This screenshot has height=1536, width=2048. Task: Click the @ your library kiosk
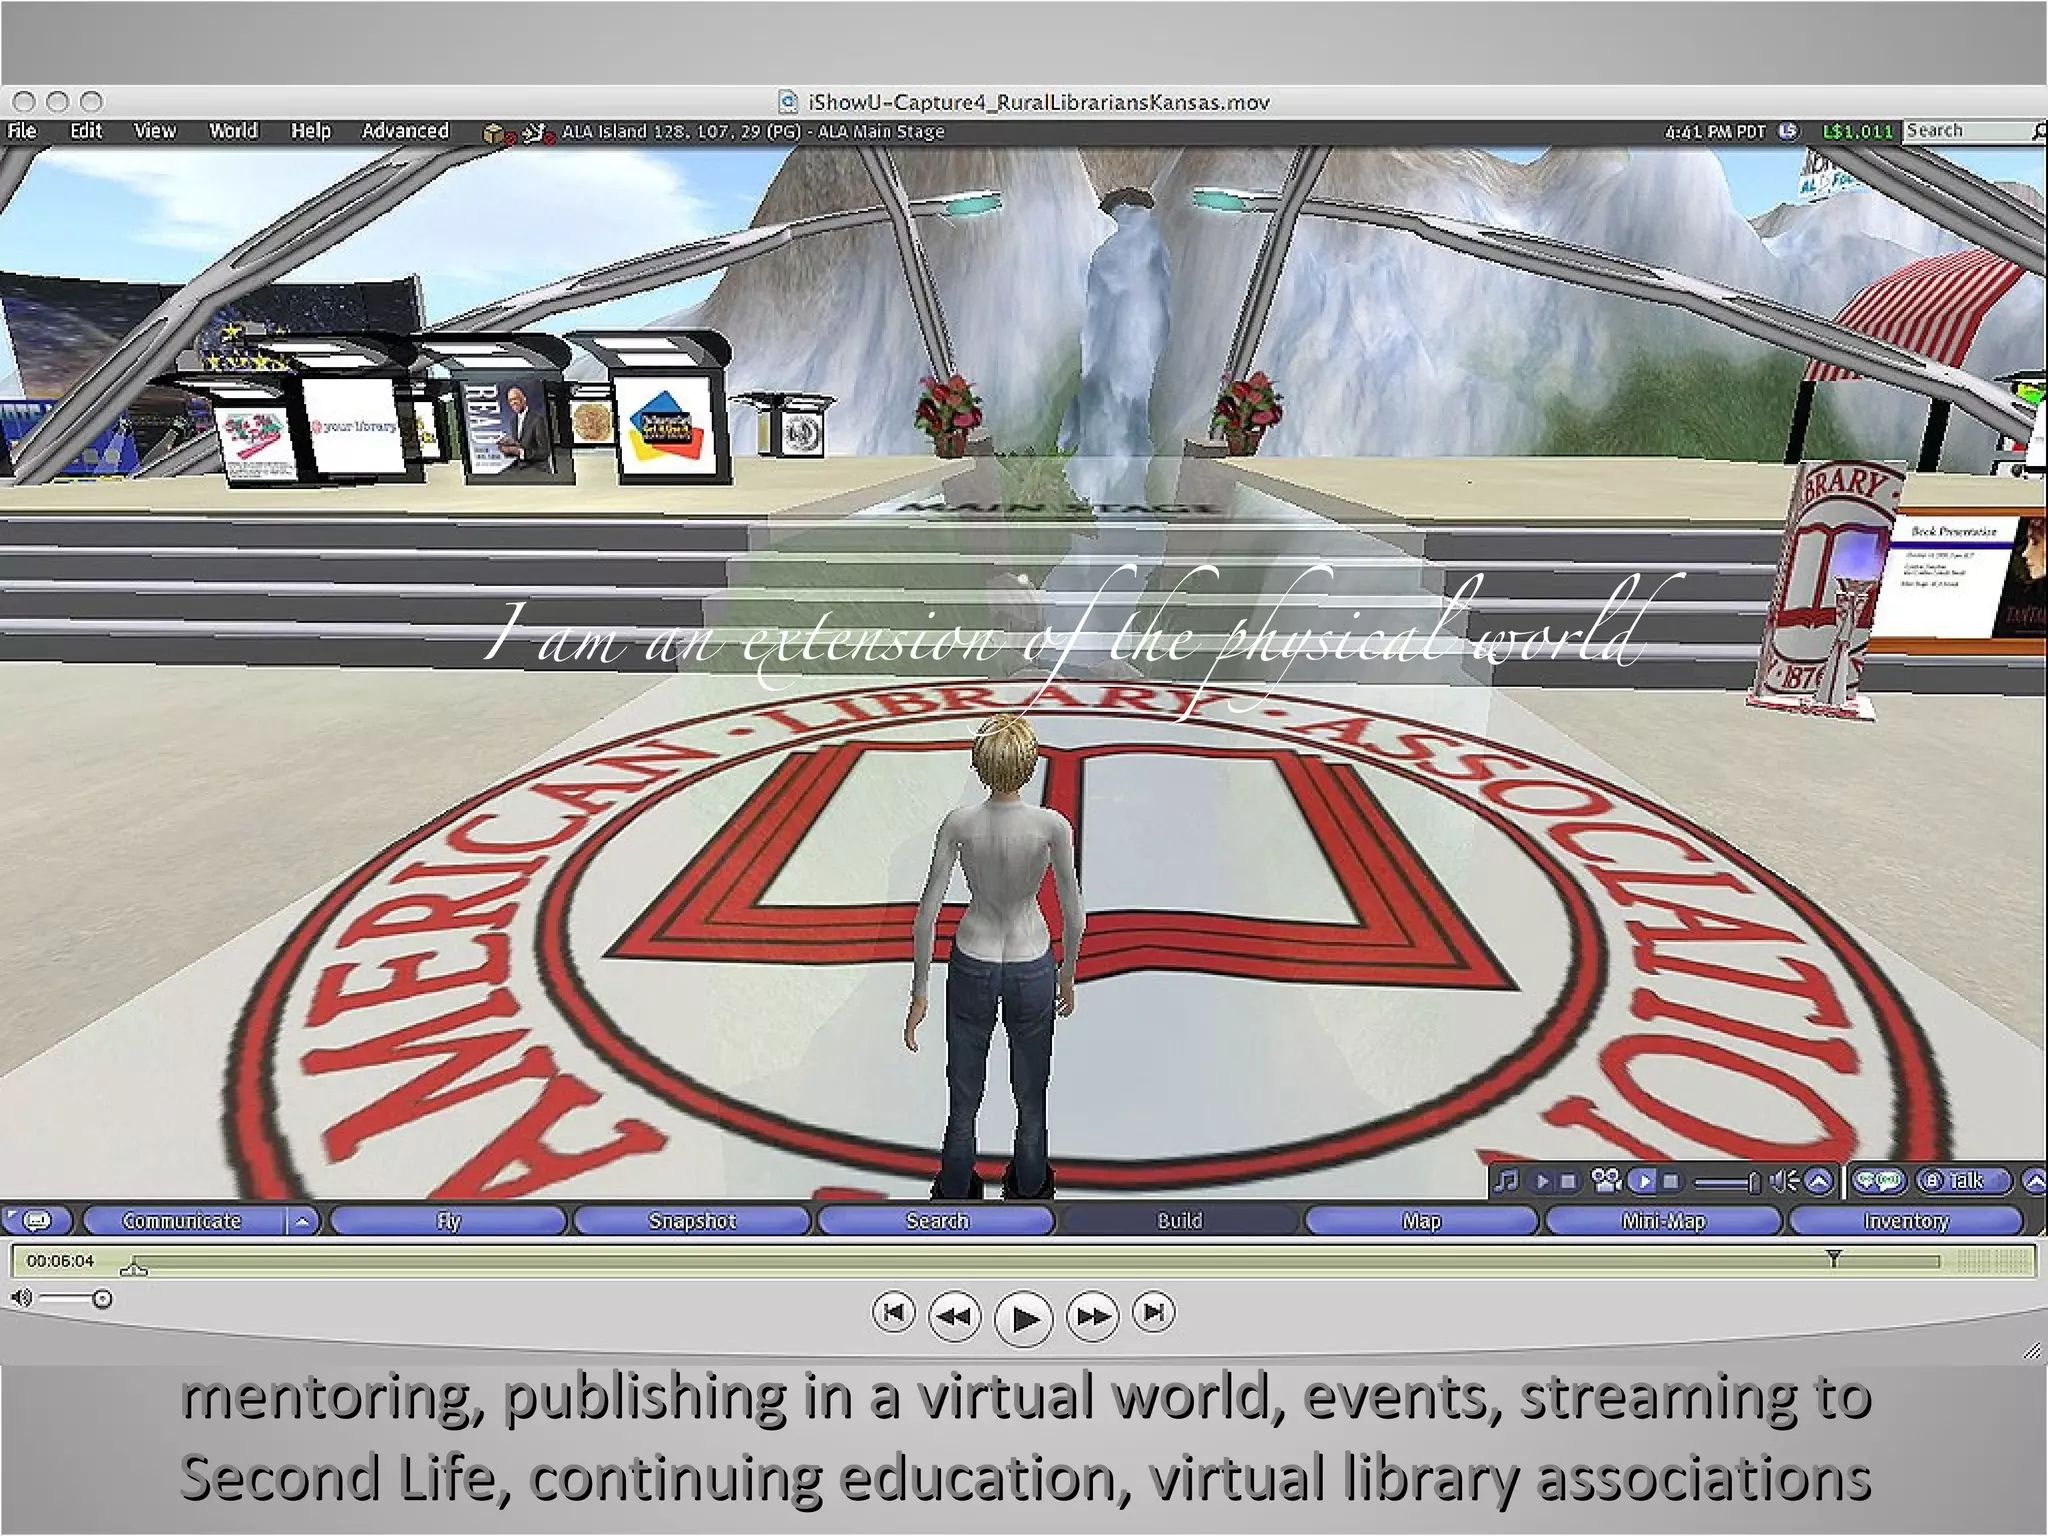[x=352, y=427]
